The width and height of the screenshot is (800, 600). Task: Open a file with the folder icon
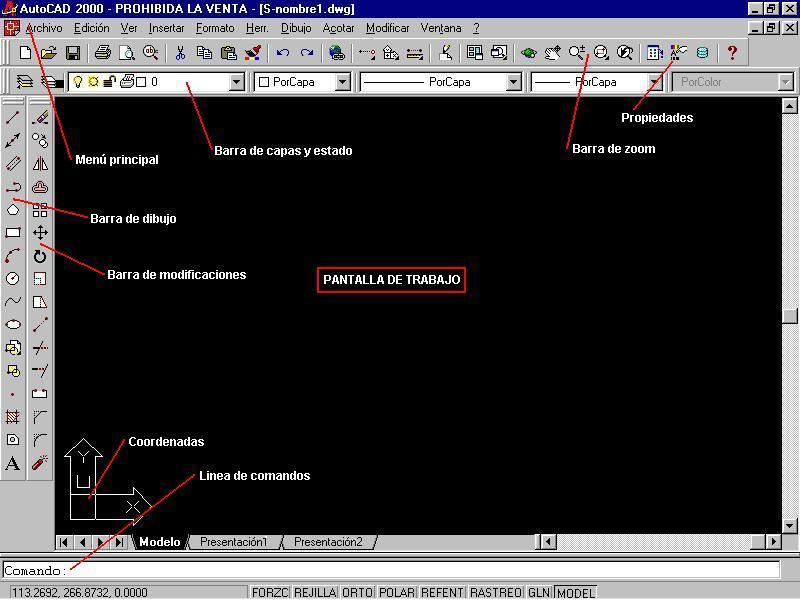[x=48, y=53]
